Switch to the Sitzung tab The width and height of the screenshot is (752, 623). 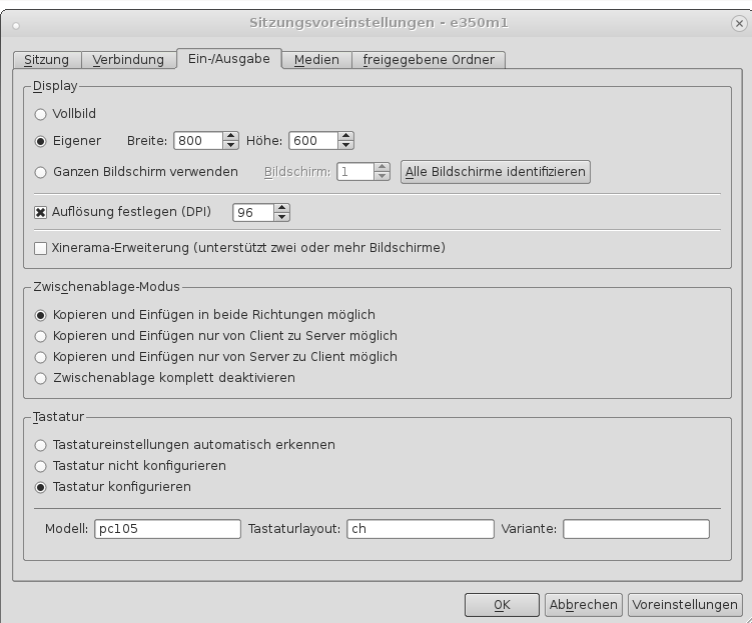pos(47,60)
